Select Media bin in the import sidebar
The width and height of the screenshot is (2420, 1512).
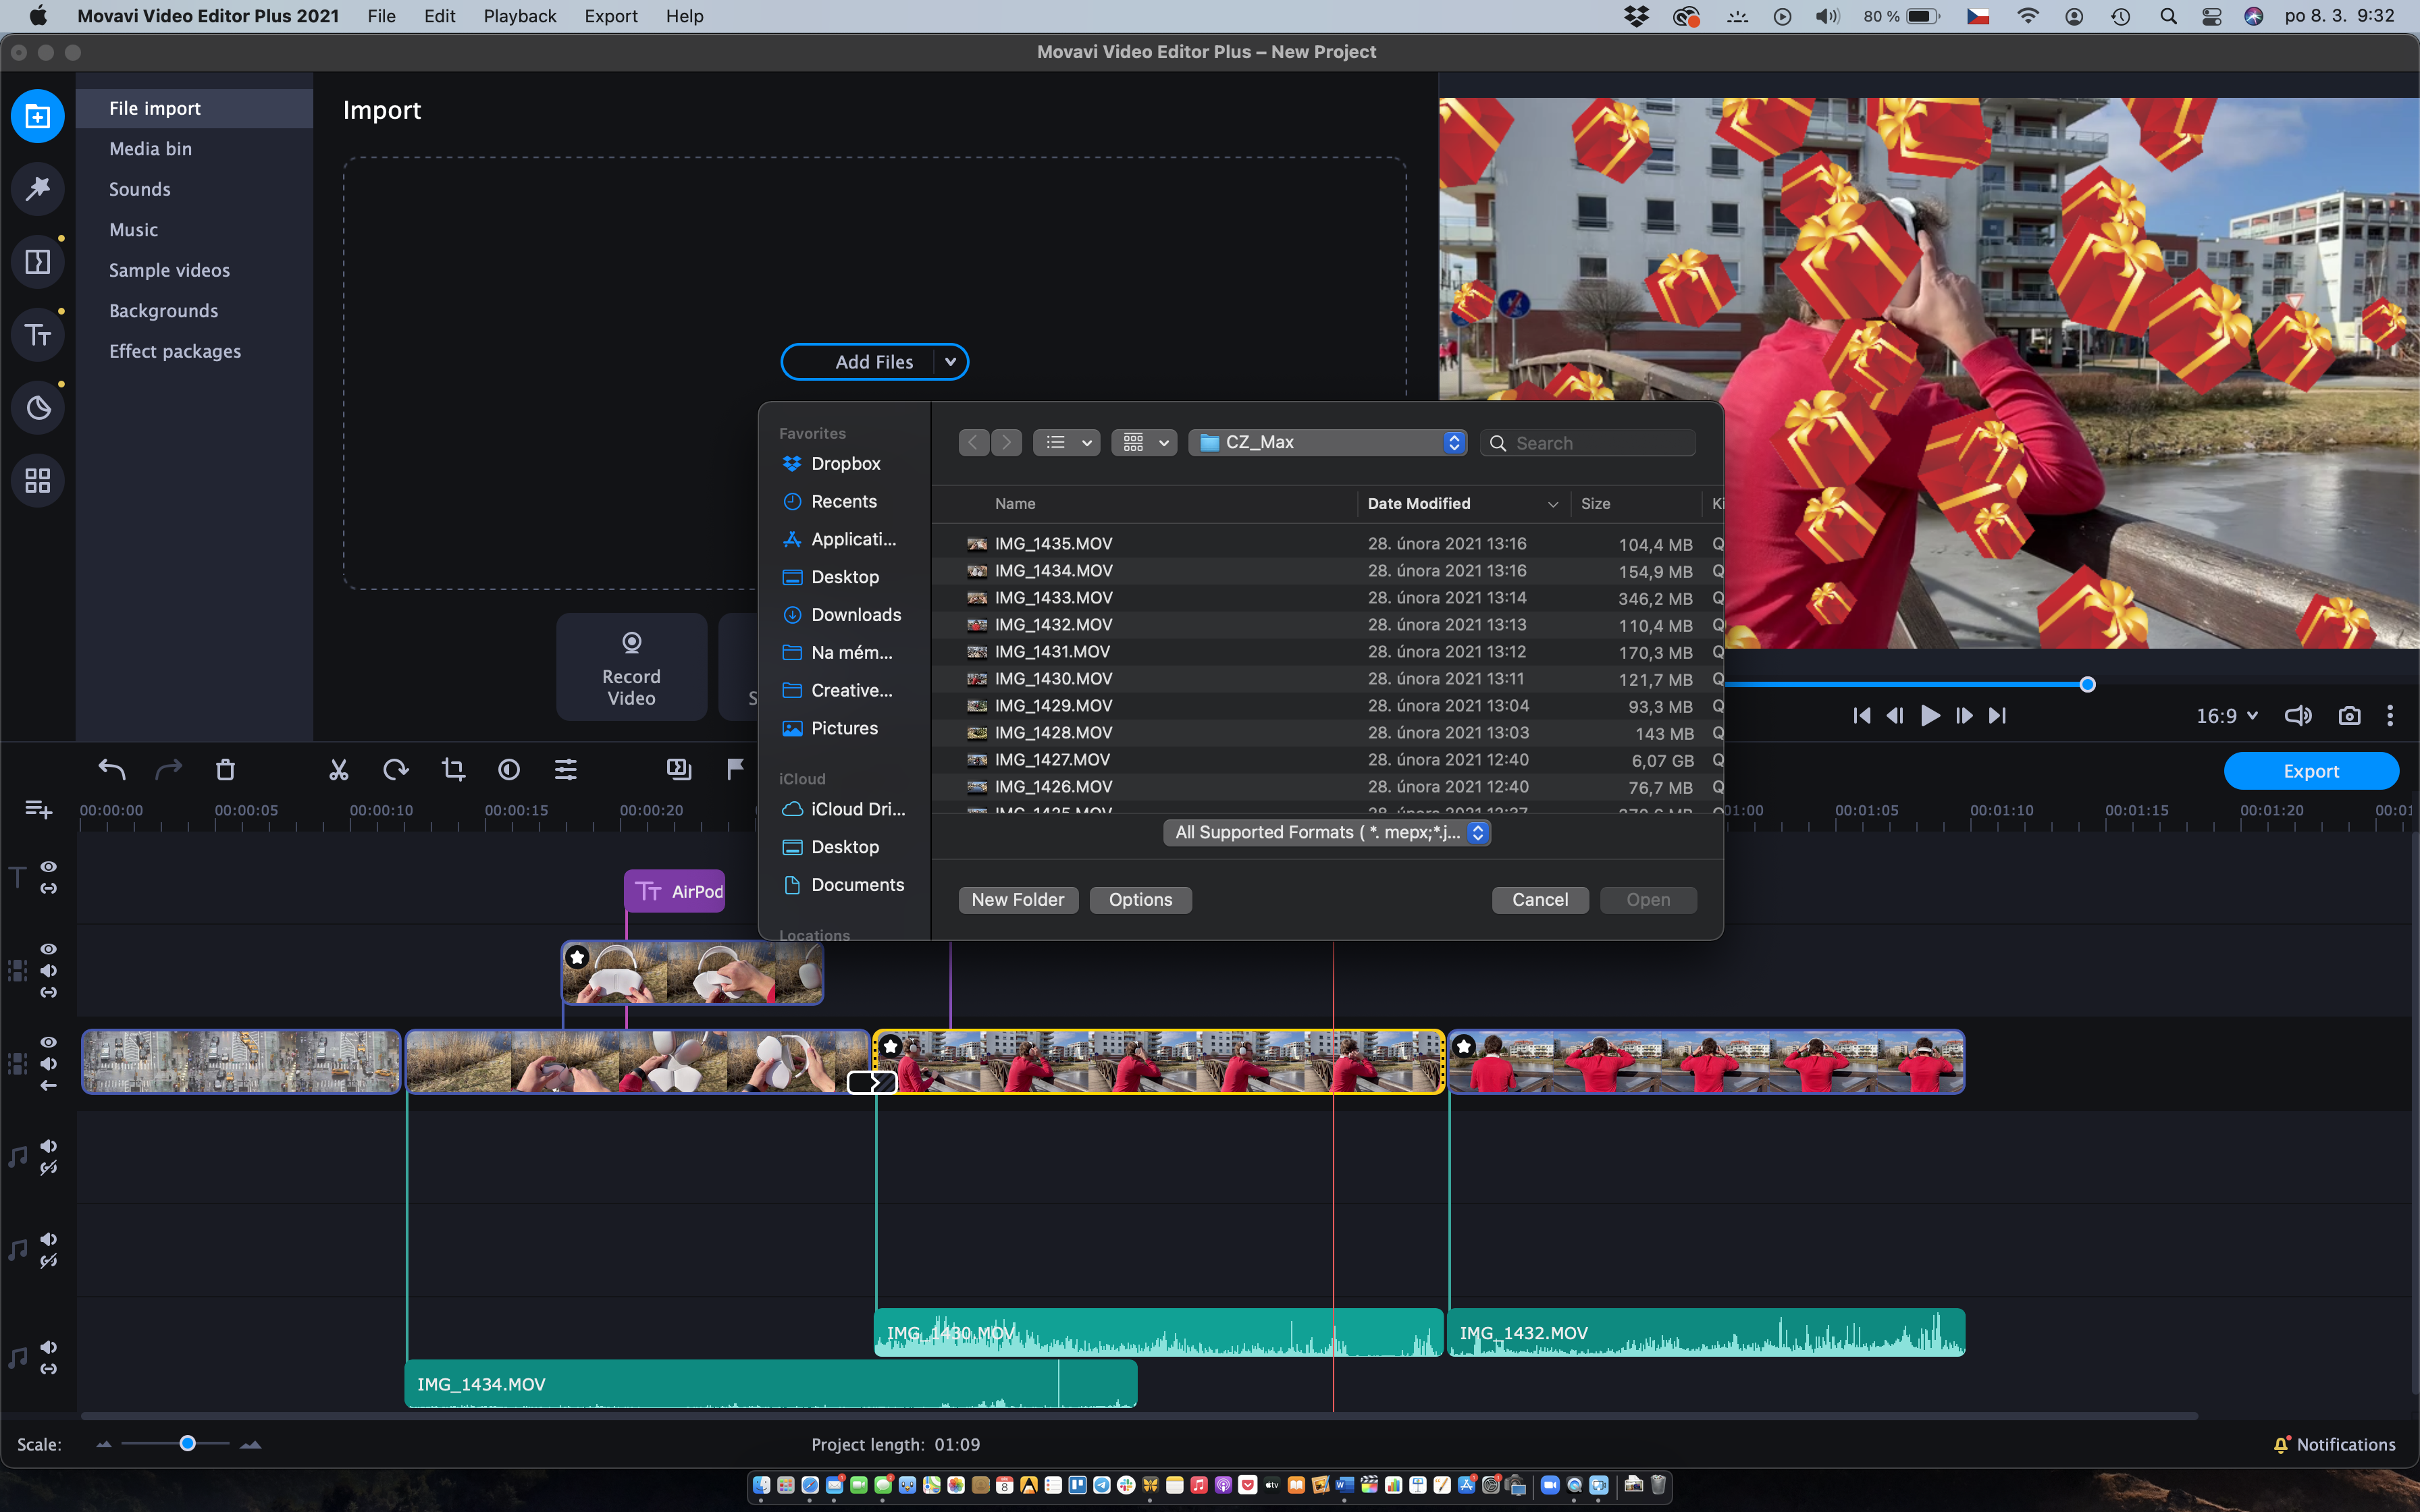pos(150,148)
